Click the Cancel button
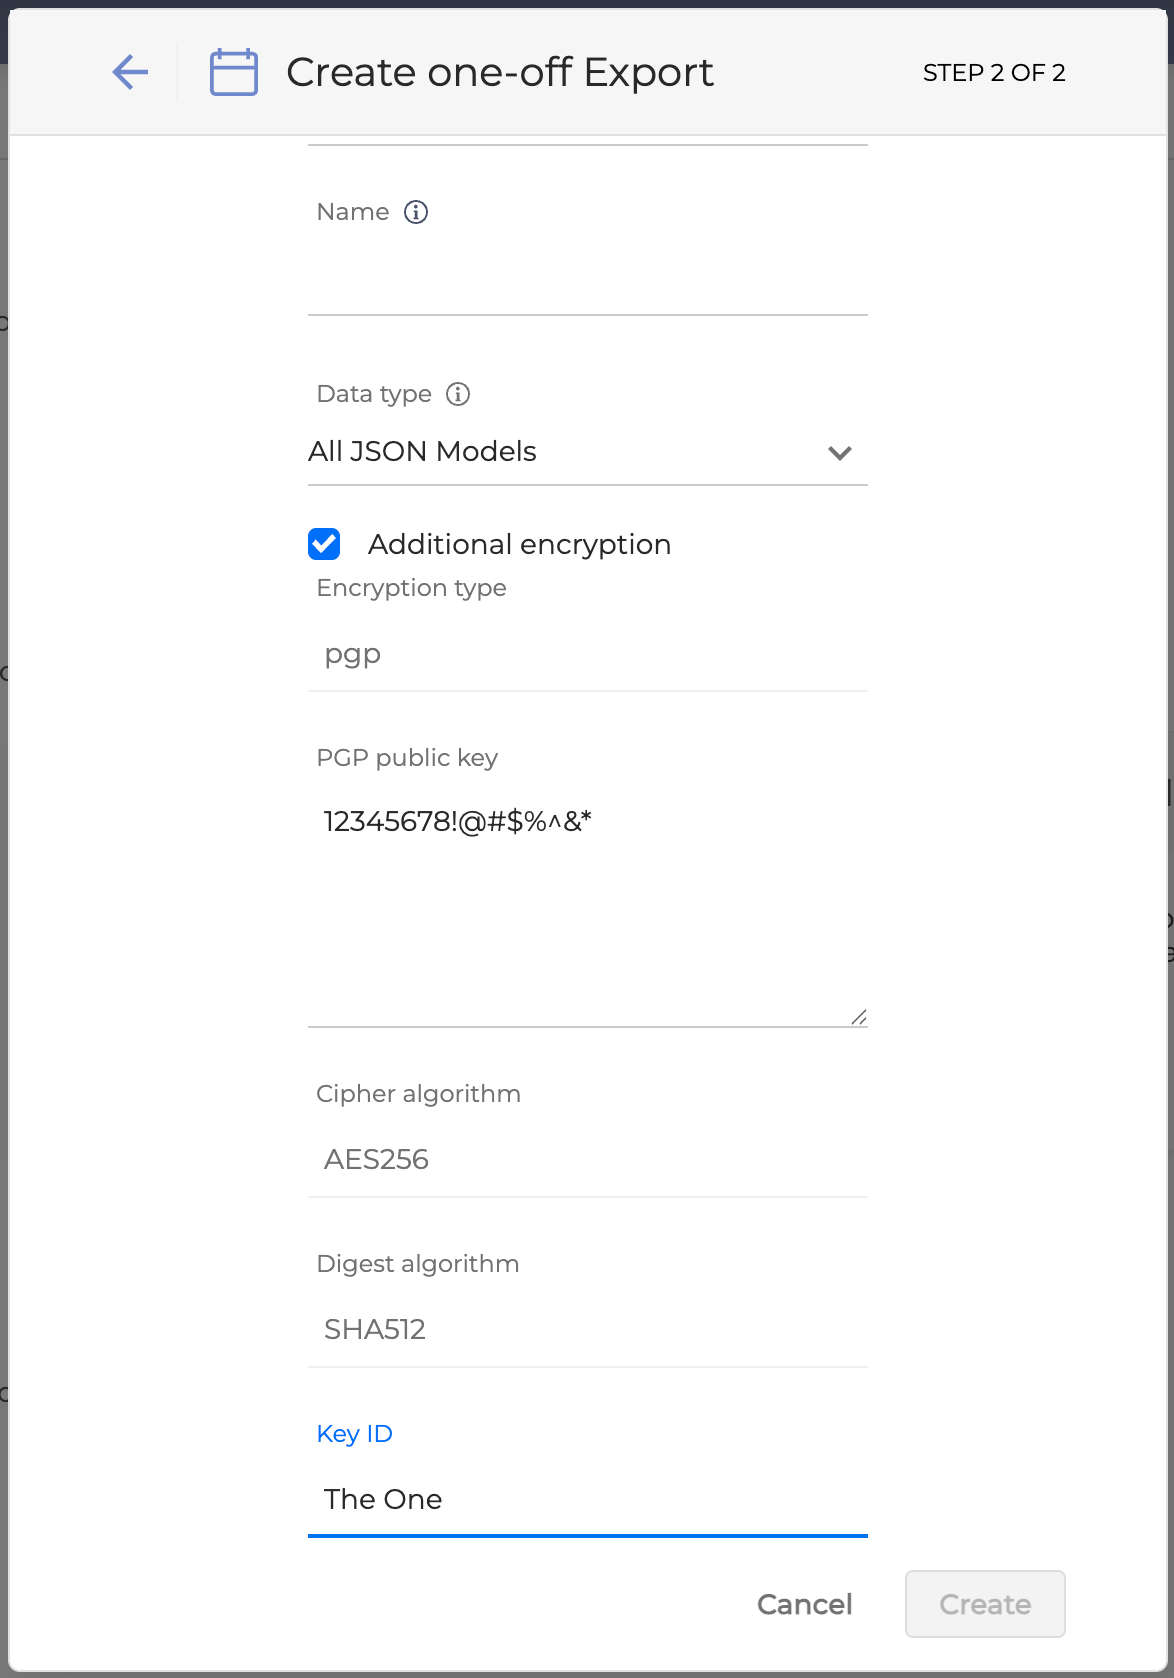Image resolution: width=1174 pixels, height=1678 pixels. (x=804, y=1604)
